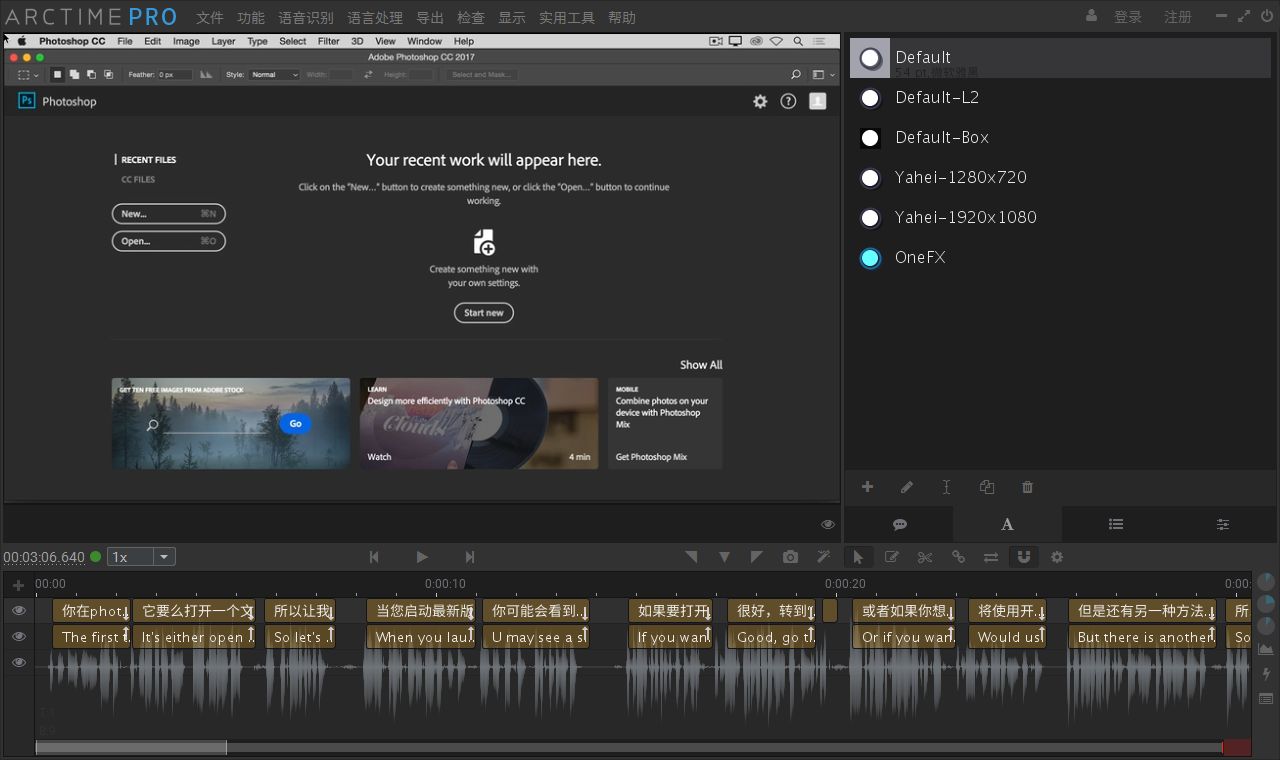Add a track with the timeline plus icon
Image resolution: width=1280 pixels, height=760 pixels.
click(x=18, y=585)
